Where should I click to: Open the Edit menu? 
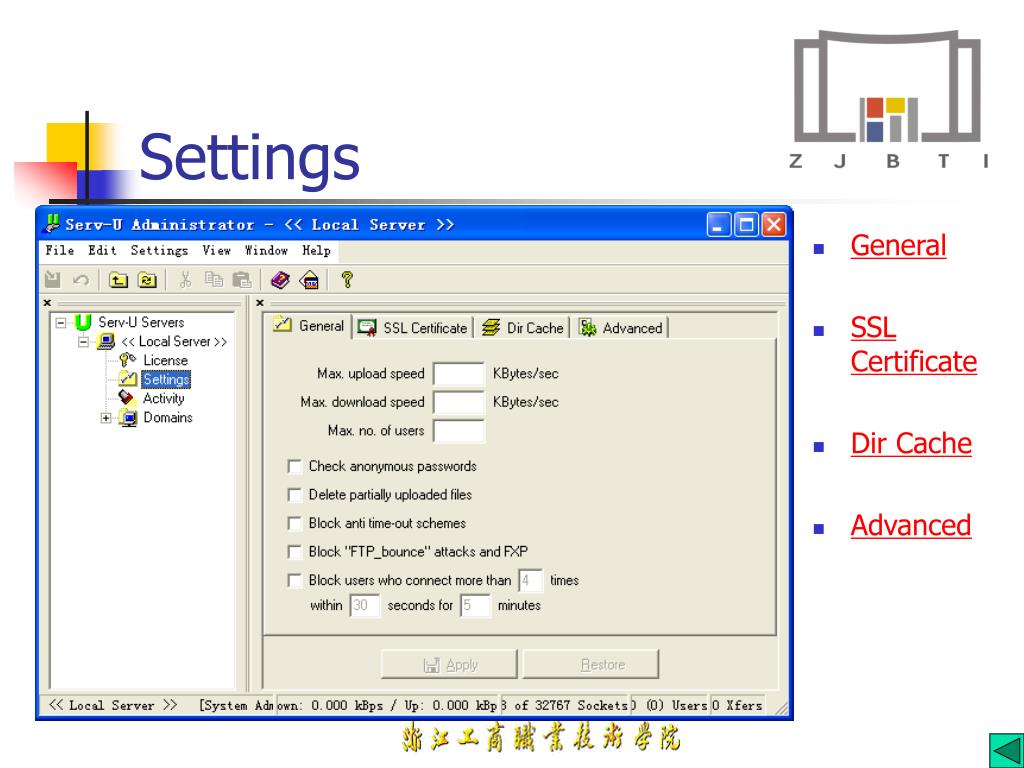pyautogui.click(x=103, y=251)
